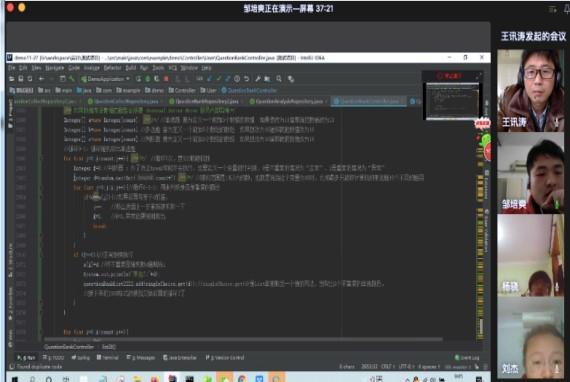Open Settings via the wrench icon

pos(258,79)
